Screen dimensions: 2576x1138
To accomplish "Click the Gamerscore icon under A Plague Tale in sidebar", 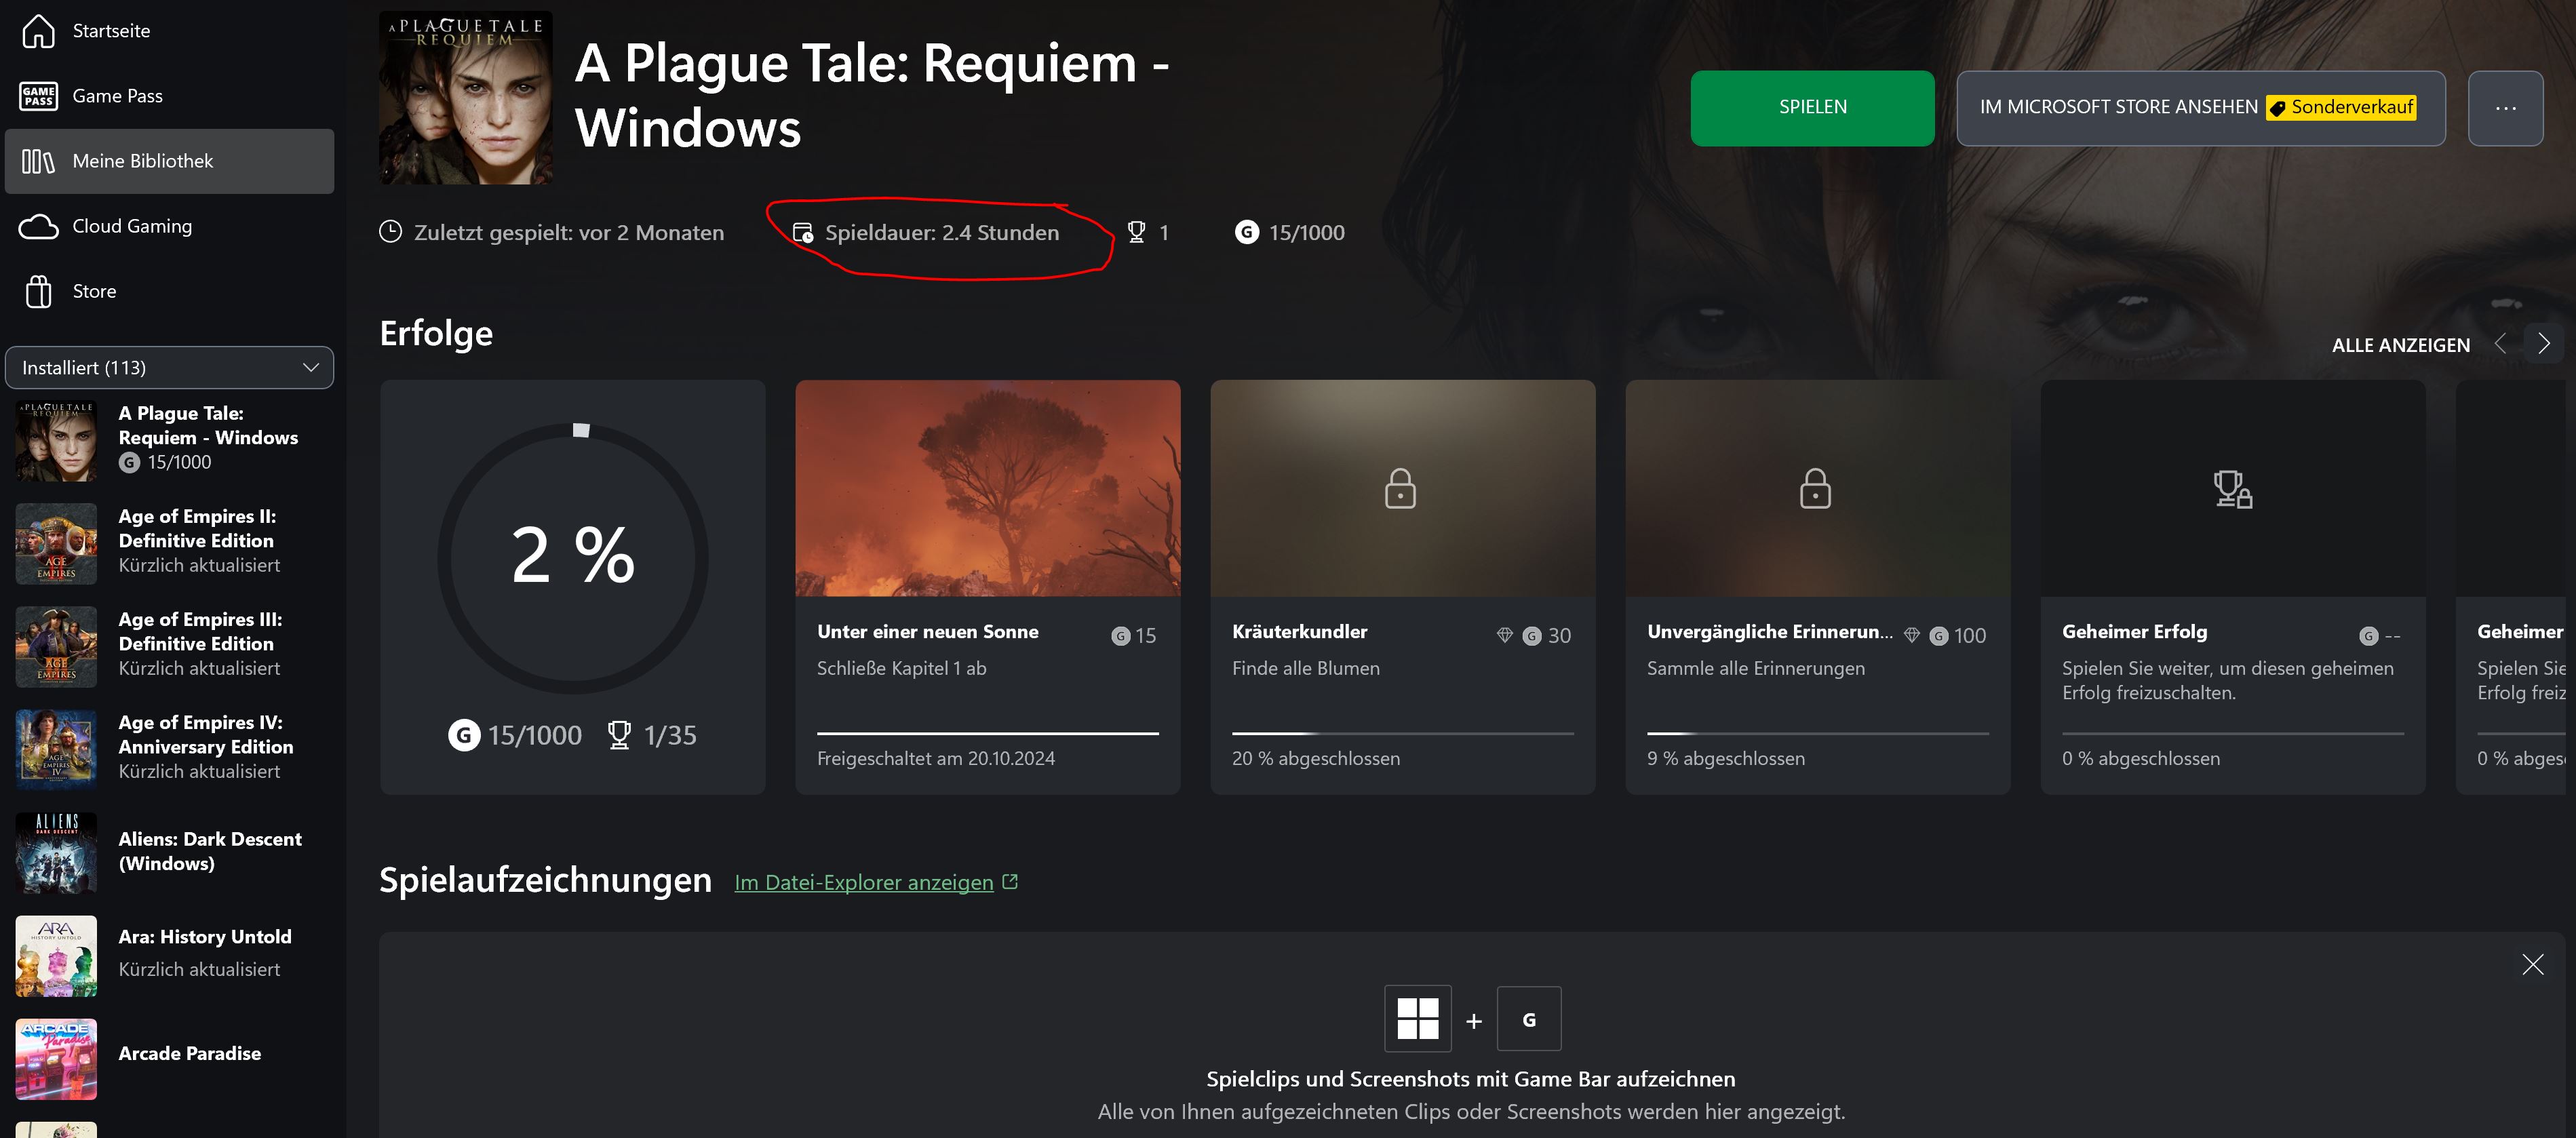I will [x=129, y=462].
